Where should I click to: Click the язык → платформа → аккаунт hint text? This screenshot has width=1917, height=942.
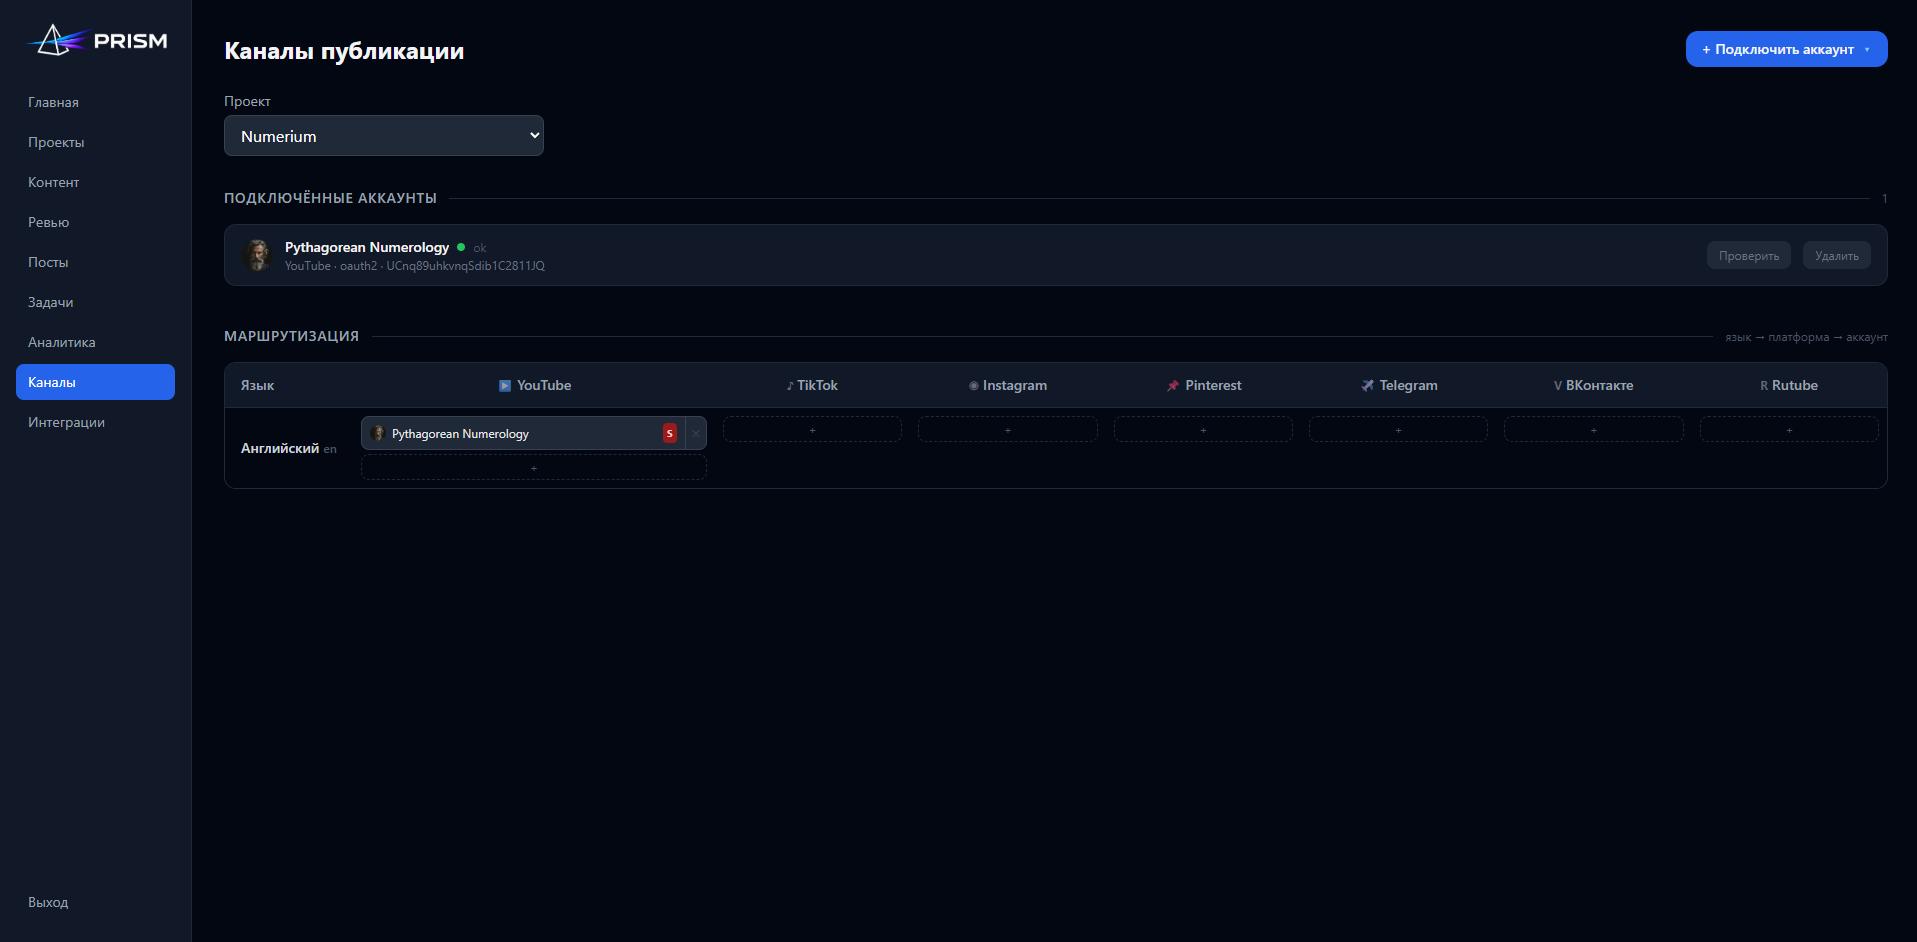pyautogui.click(x=1806, y=337)
